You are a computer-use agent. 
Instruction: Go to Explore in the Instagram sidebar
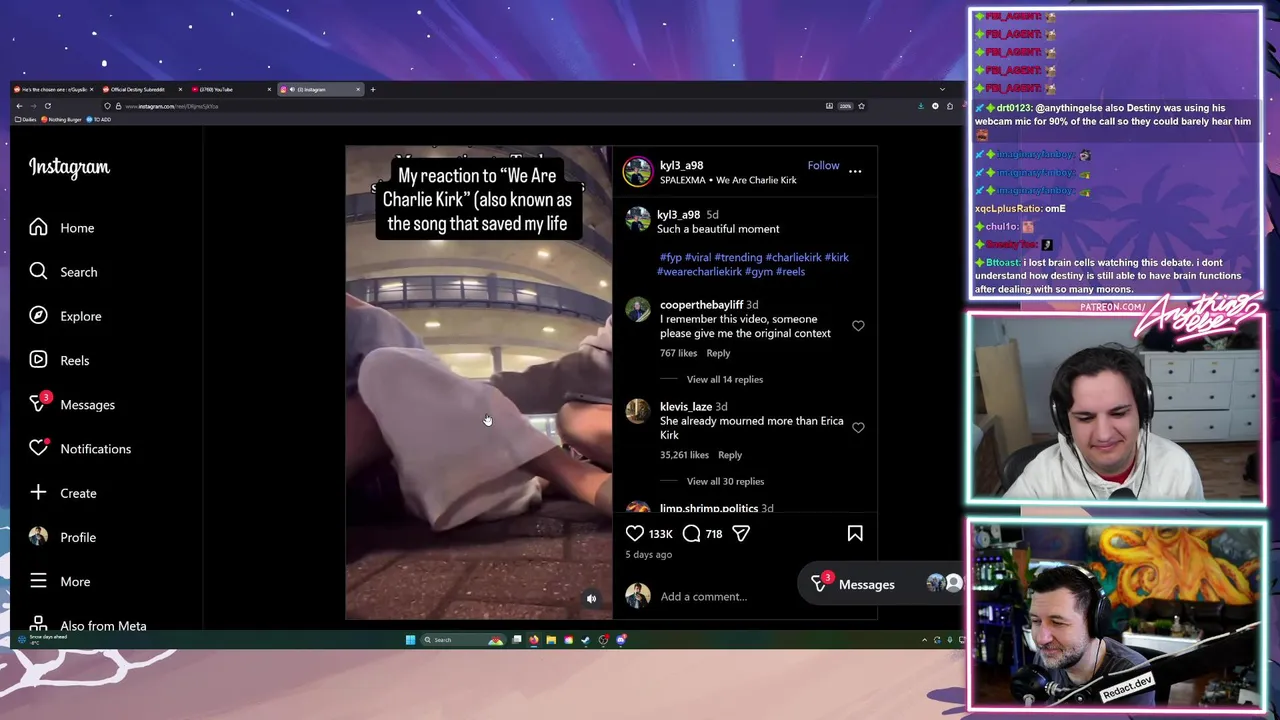click(x=65, y=316)
